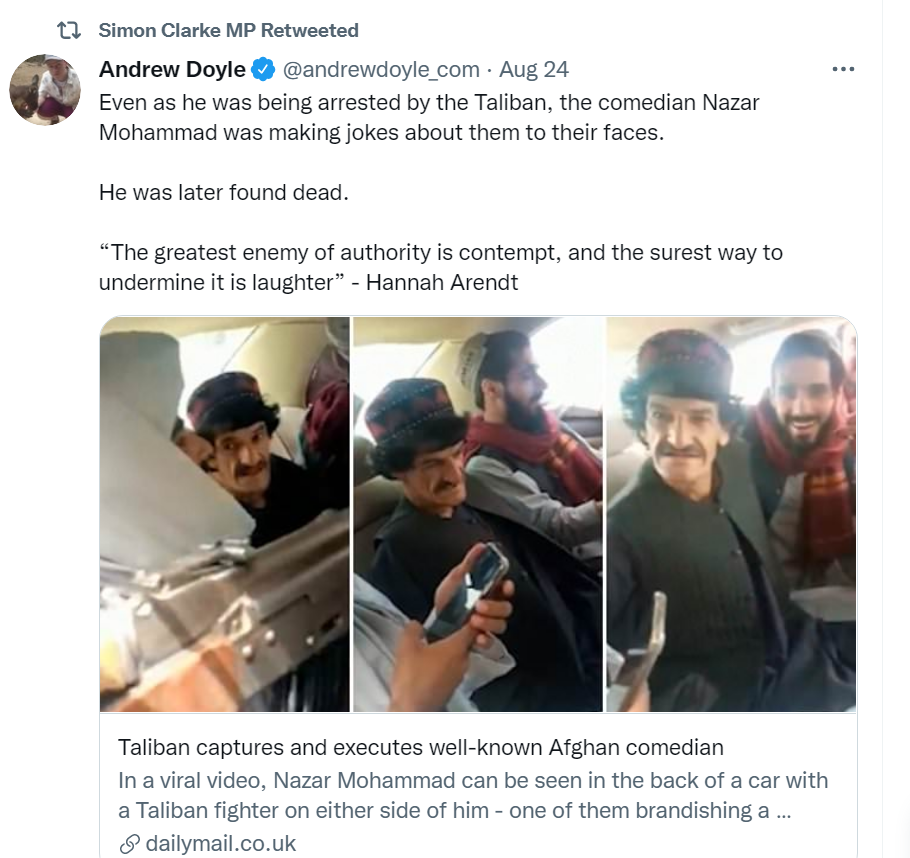Viewport: 910px width, 858px height.
Task: Open the left photo showing the rifle
Action: coord(225,514)
